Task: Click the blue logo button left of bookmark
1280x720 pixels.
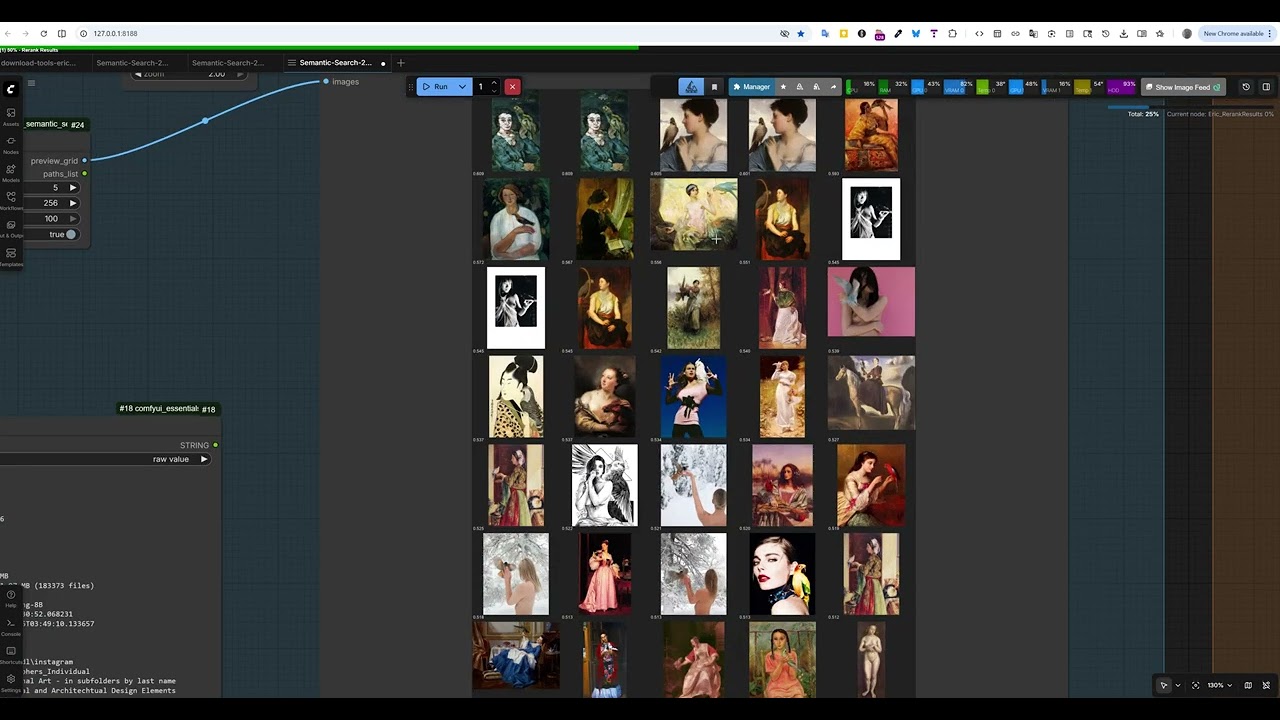Action: (691, 87)
